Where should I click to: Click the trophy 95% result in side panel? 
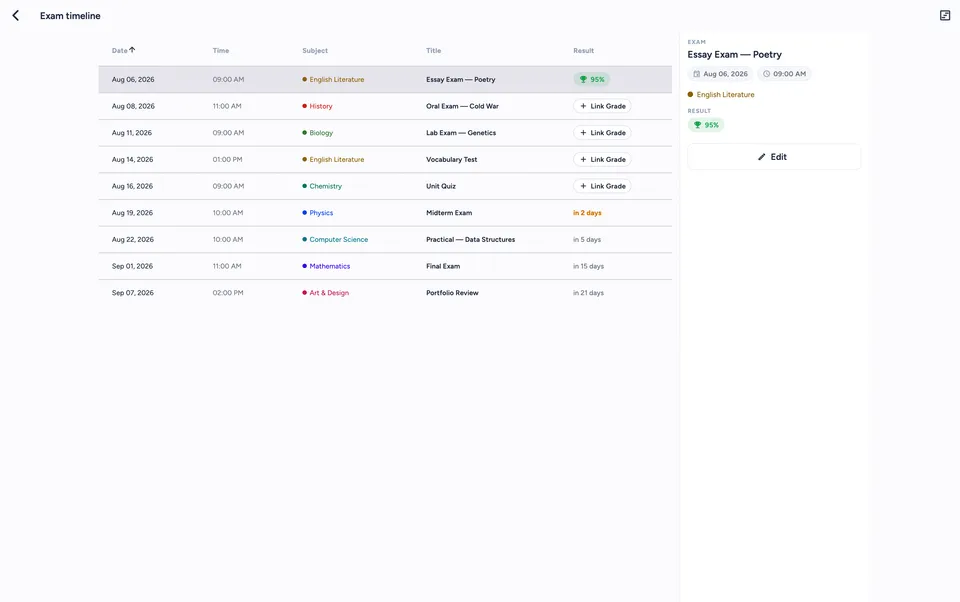(706, 125)
